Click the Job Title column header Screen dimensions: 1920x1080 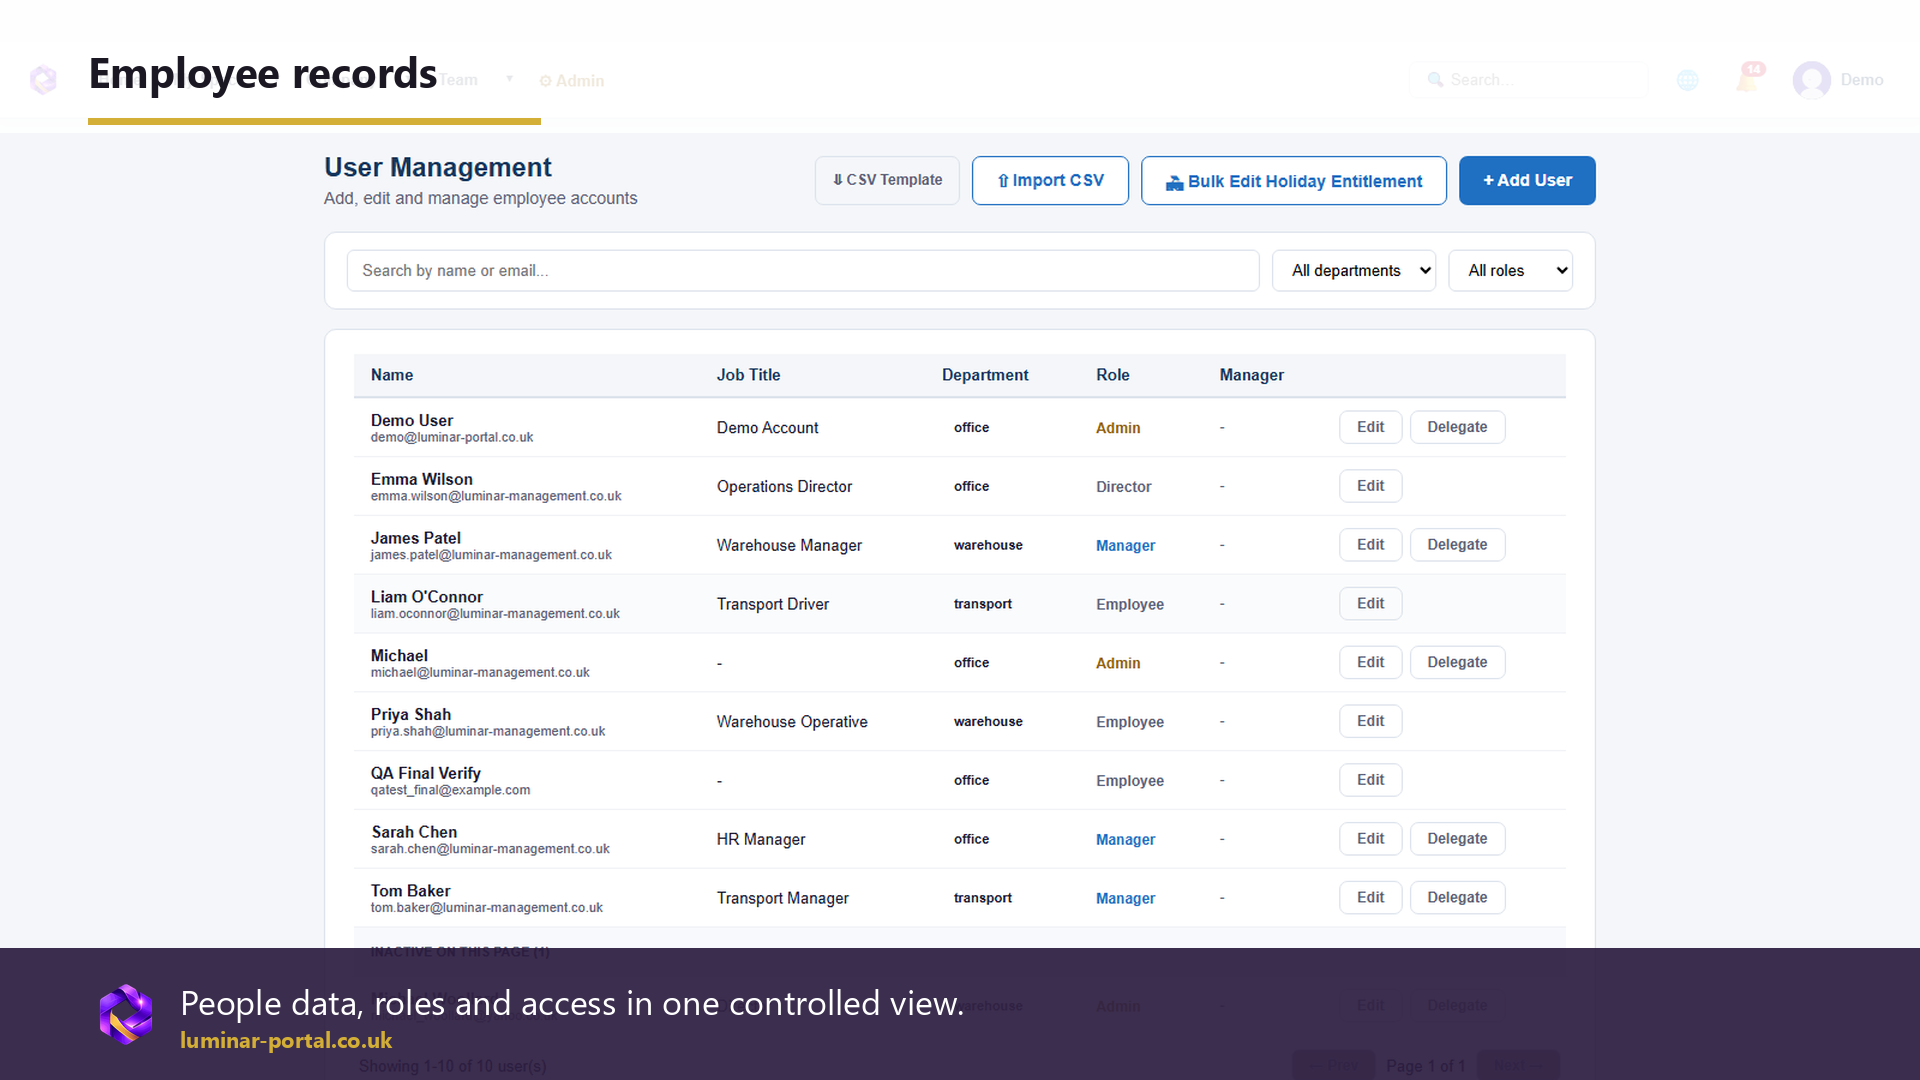coord(748,375)
